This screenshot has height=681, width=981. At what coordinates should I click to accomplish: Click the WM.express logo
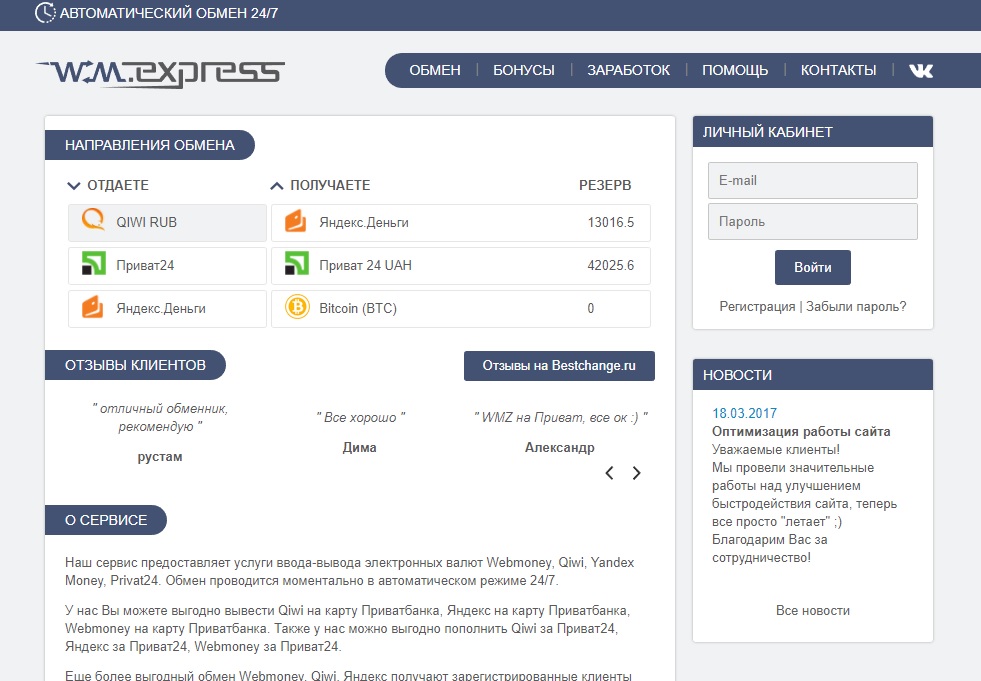click(161, 72)
